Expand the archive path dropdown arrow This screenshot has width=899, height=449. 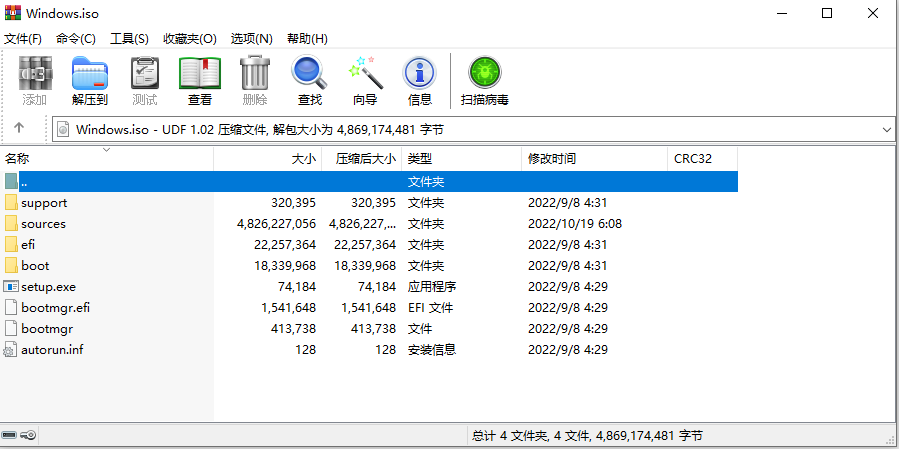point(887,130)
